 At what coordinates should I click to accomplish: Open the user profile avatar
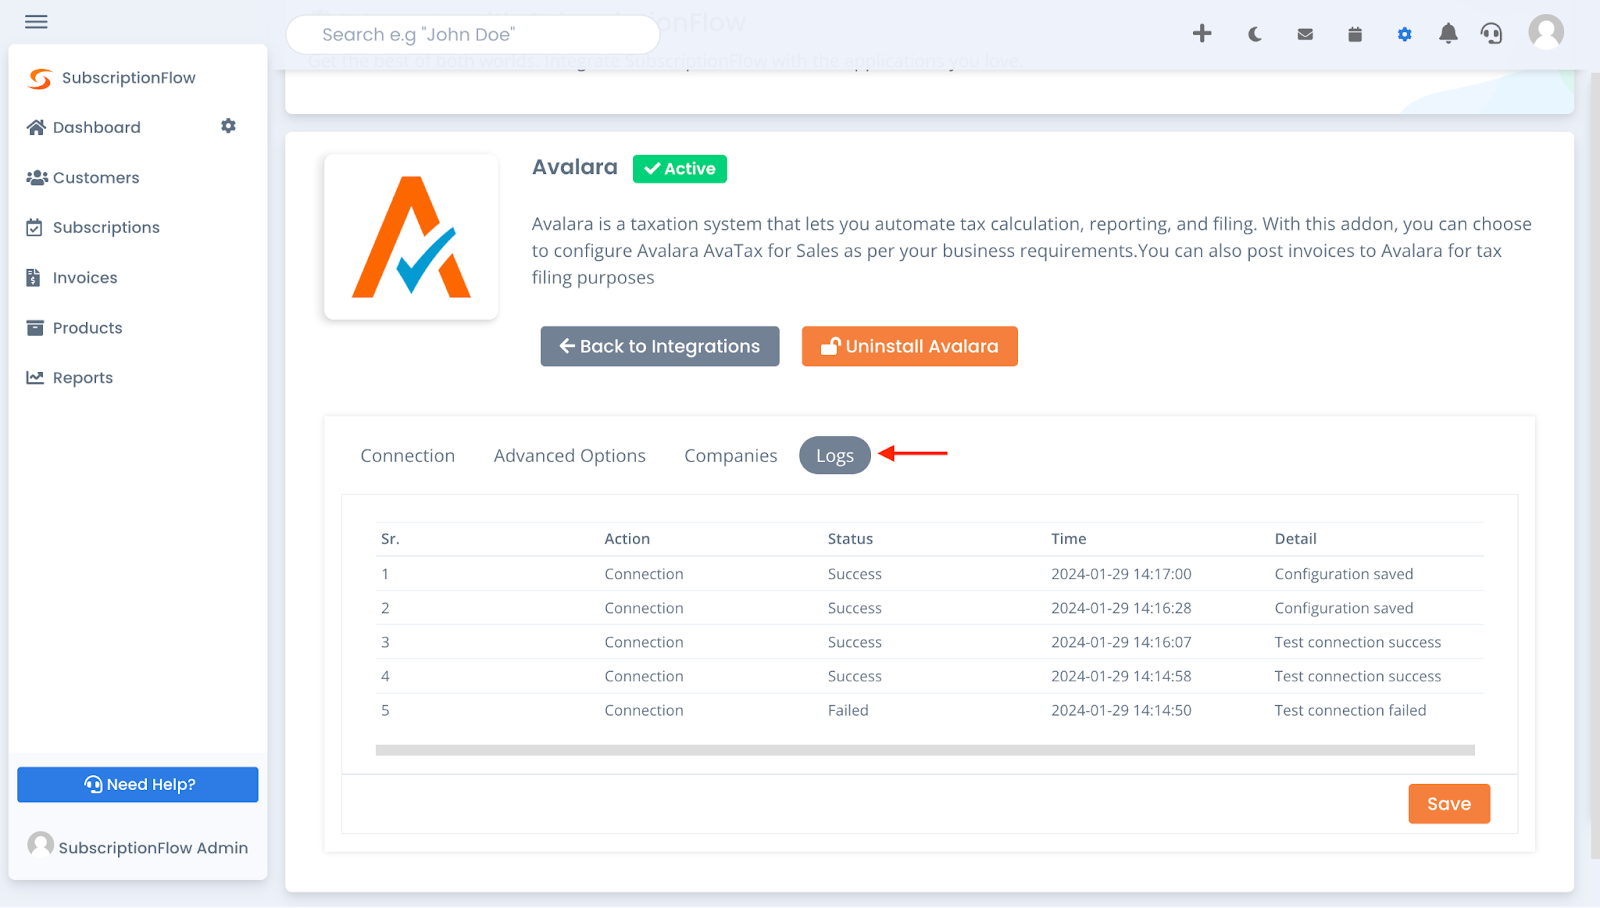1546,32
